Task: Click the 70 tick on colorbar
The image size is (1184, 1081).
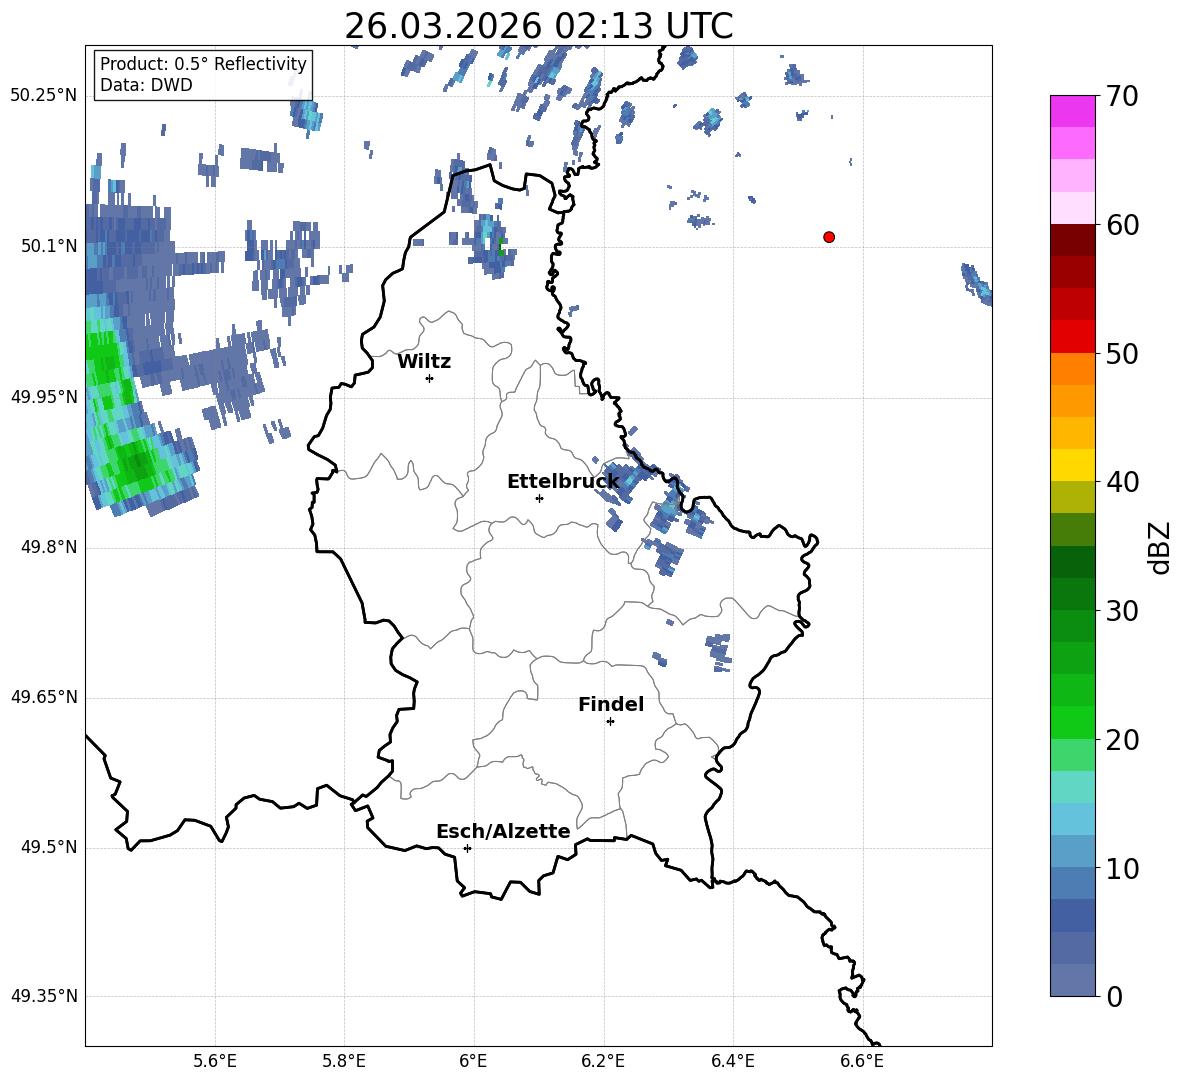Action: coord(1121,96)
